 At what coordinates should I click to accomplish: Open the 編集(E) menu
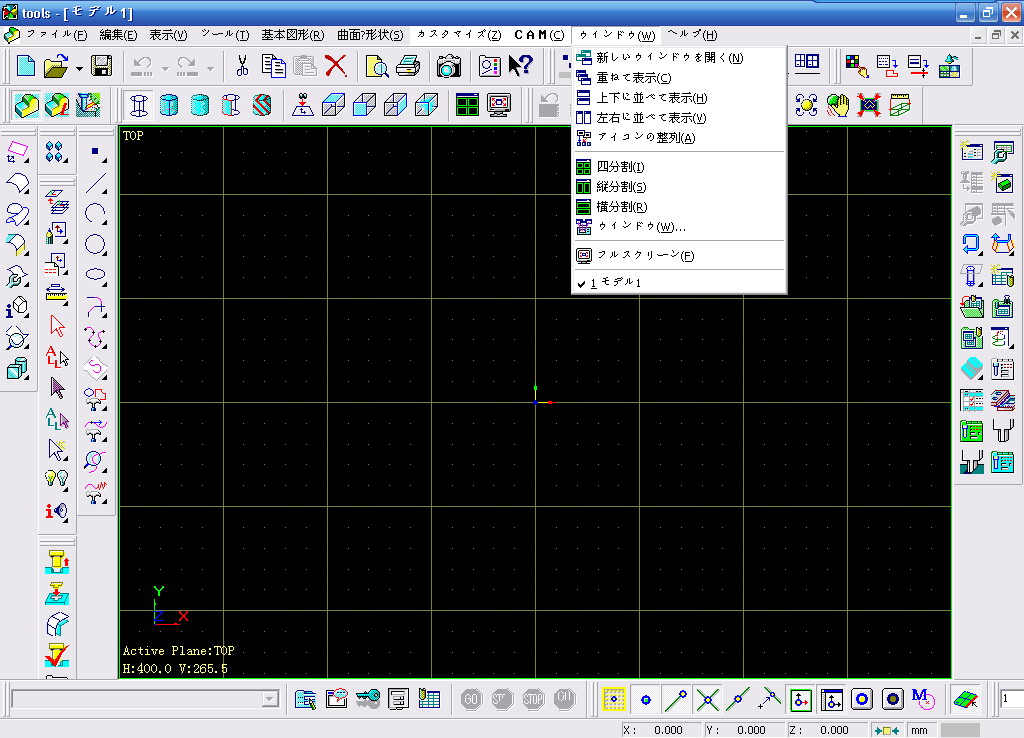click(118, 35)
